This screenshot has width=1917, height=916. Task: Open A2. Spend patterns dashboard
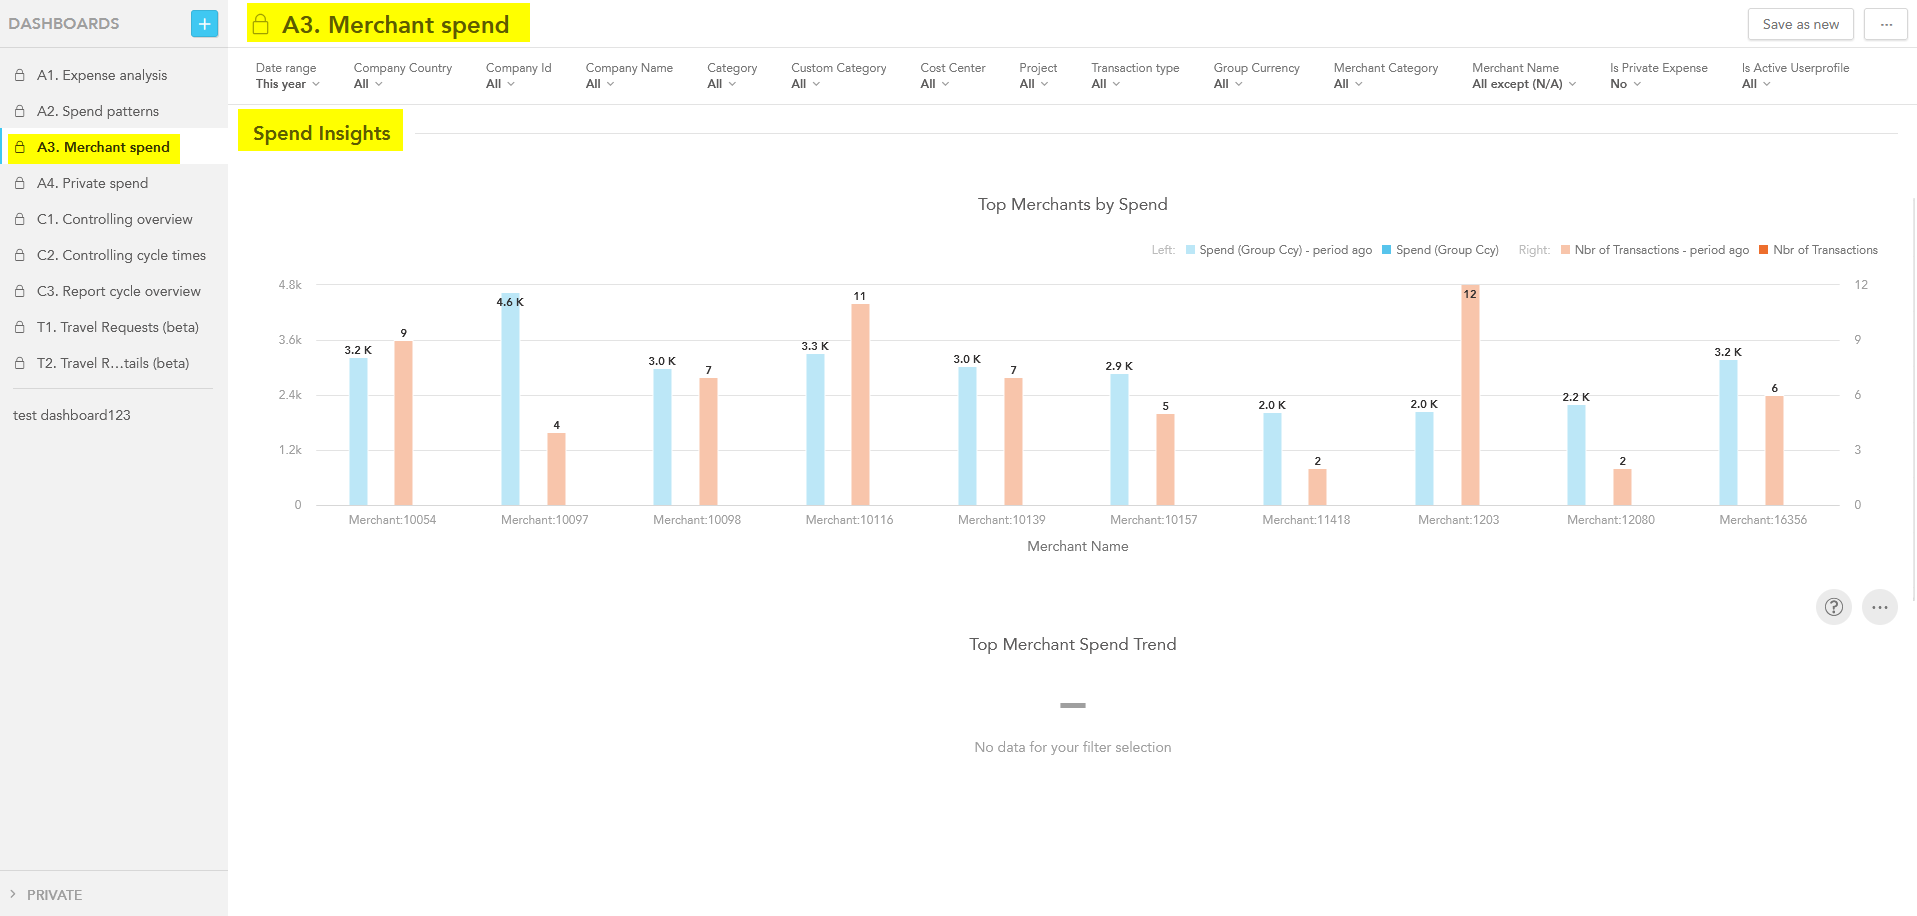point(98,111)
